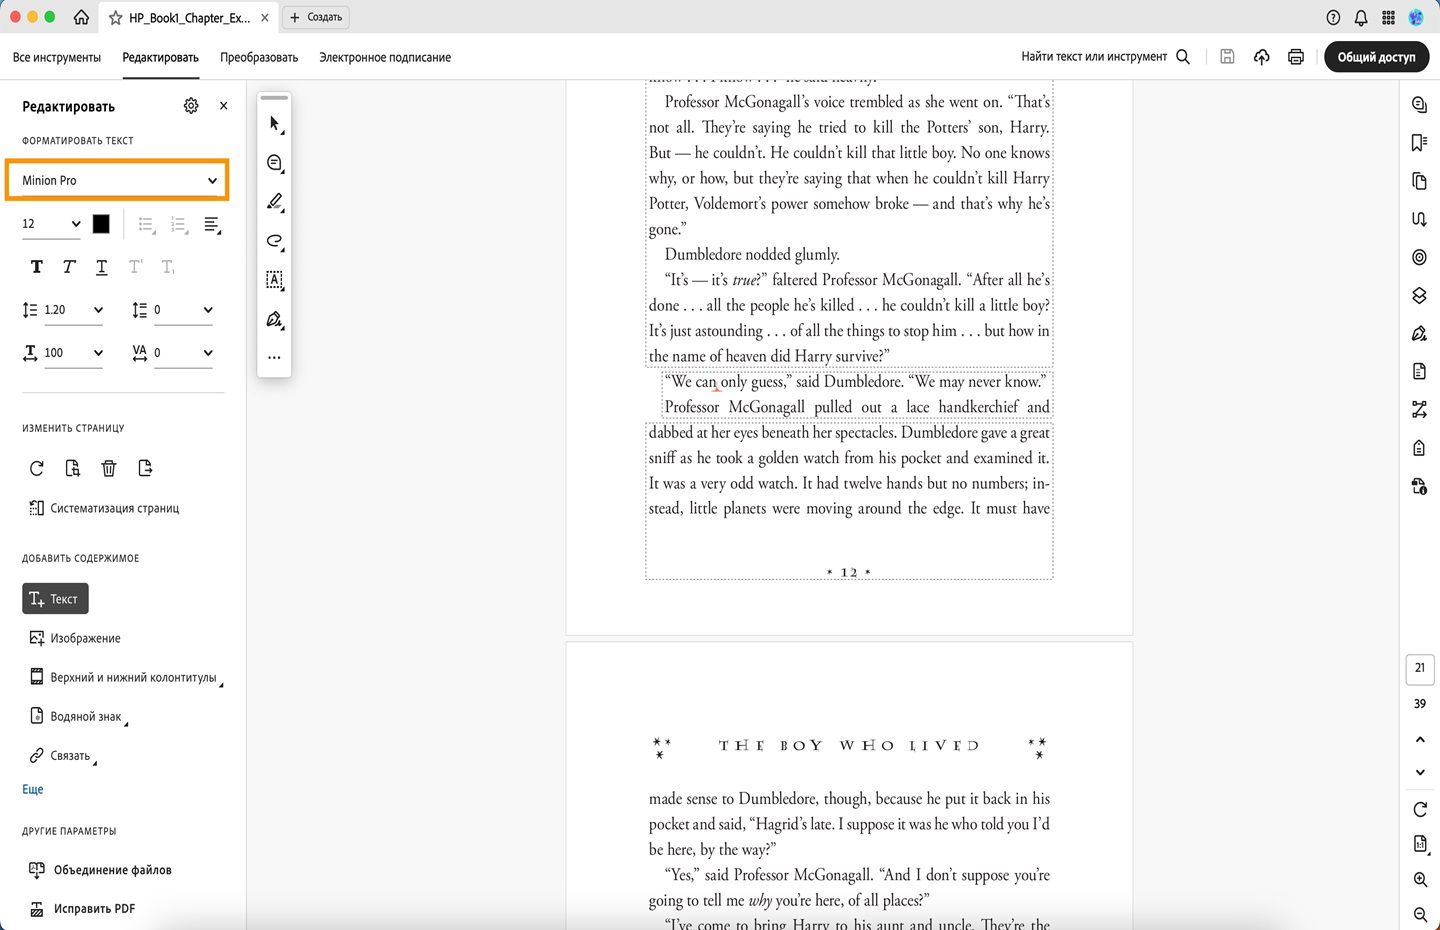Click the Текст add-content button
This screenshot has width=1440, height=930.
pyautogui.click(x=55, y=599)
